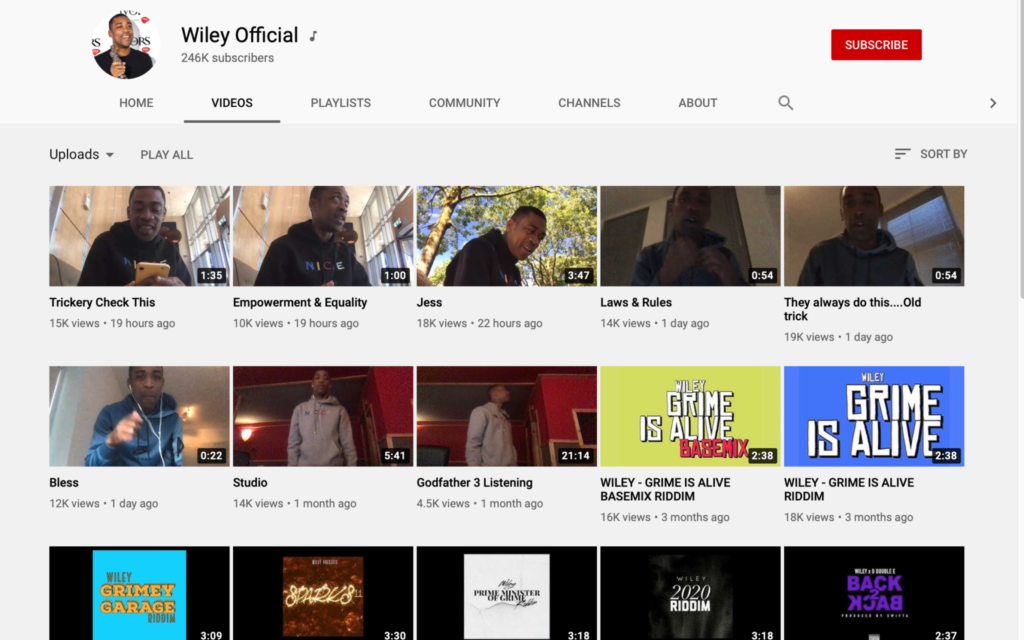Play the Bless video thumbnail
The width and height of the screenshot is (1024, 640).
(x=139, y=416)
